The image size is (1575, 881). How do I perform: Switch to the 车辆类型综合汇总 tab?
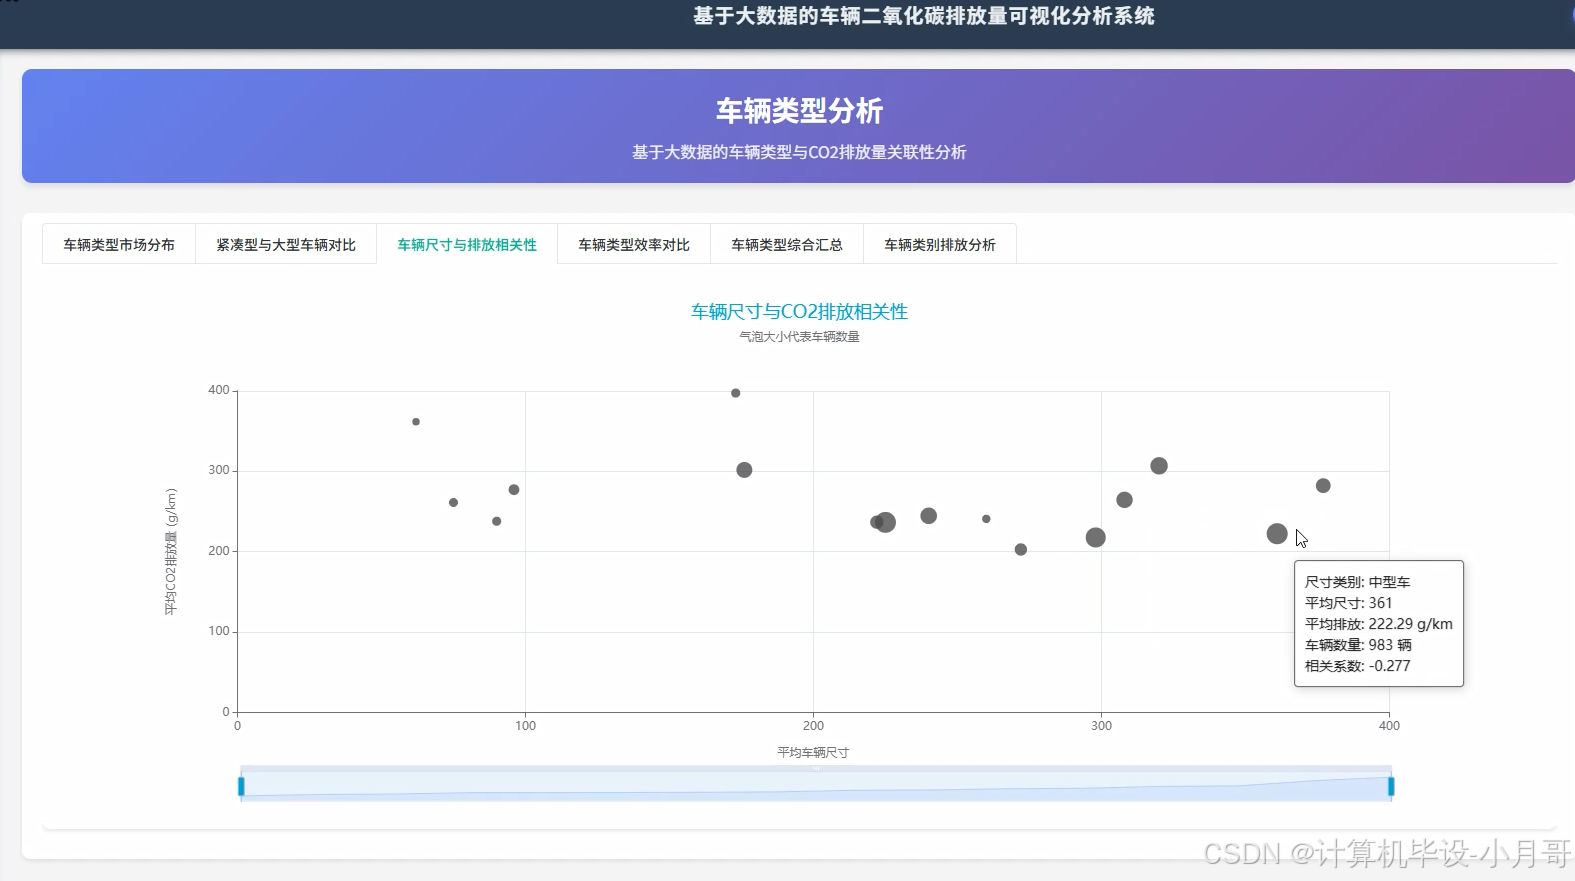[787, 244]
